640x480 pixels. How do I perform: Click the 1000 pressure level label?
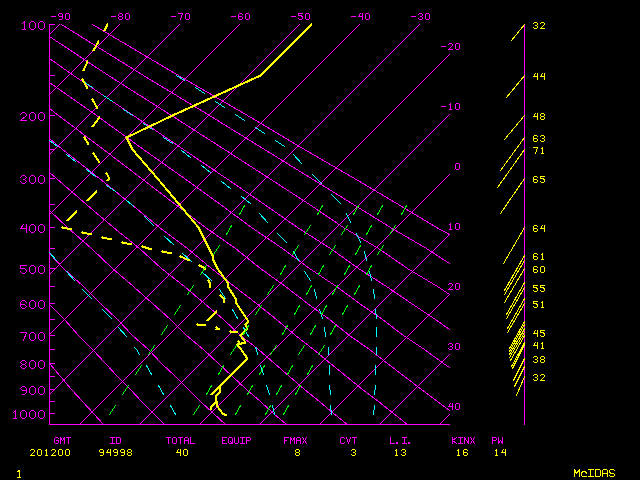click(x=30, y=414)
